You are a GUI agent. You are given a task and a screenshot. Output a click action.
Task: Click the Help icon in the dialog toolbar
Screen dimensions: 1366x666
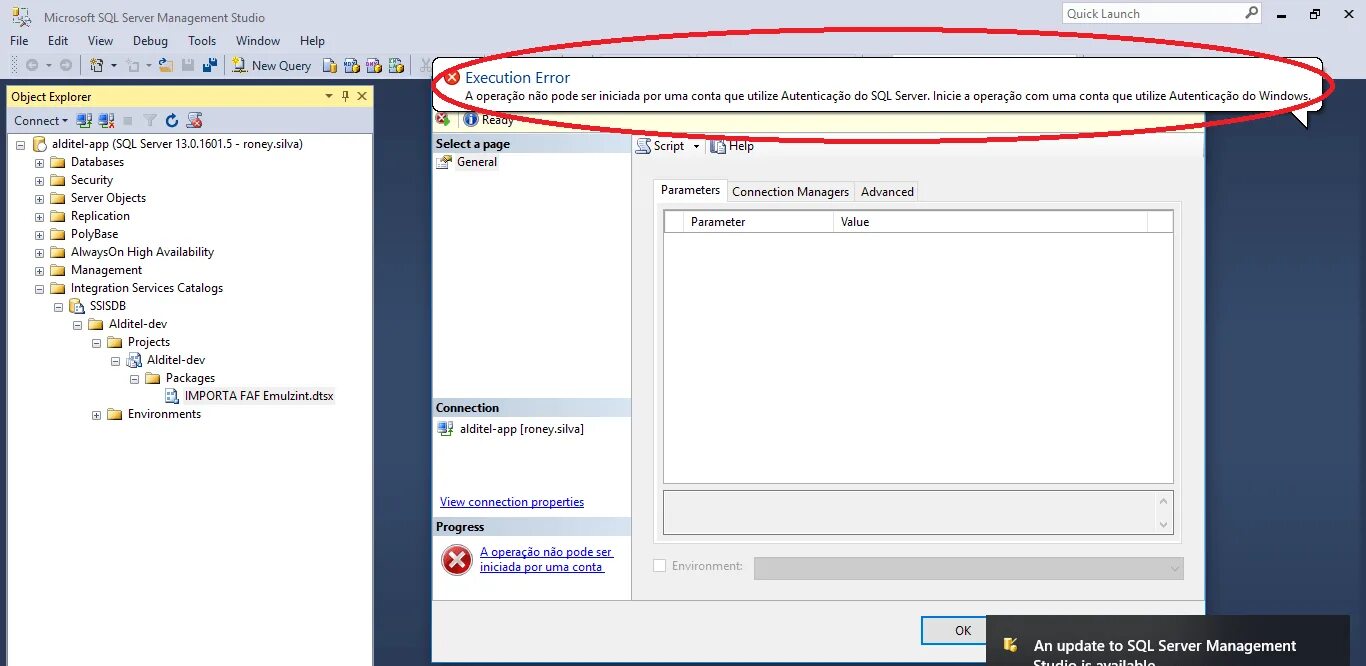[717, 146]
